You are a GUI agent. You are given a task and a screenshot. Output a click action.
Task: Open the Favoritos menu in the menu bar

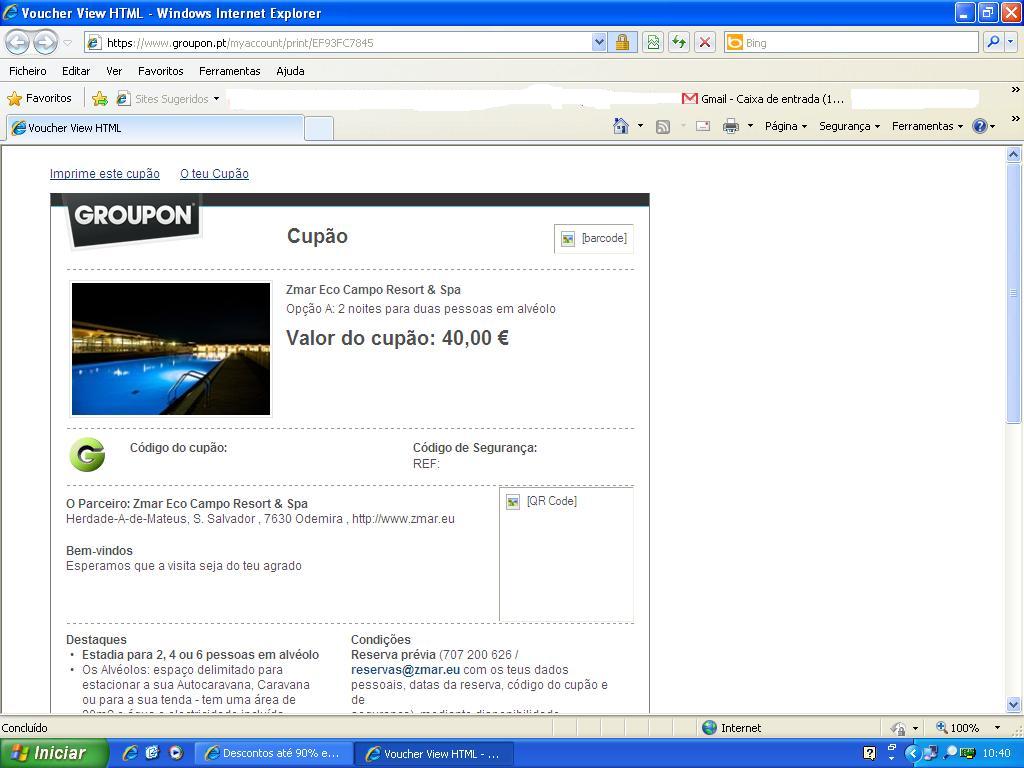click(161, 71)
